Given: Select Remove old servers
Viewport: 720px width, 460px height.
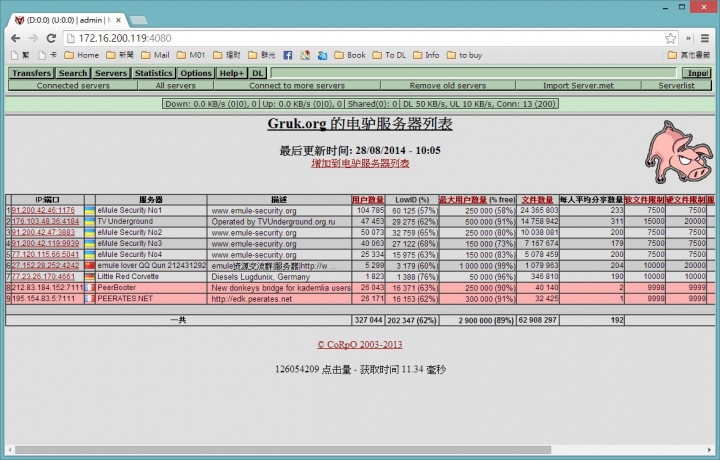Looking at the screenshot, I should (x=448, y=85).
